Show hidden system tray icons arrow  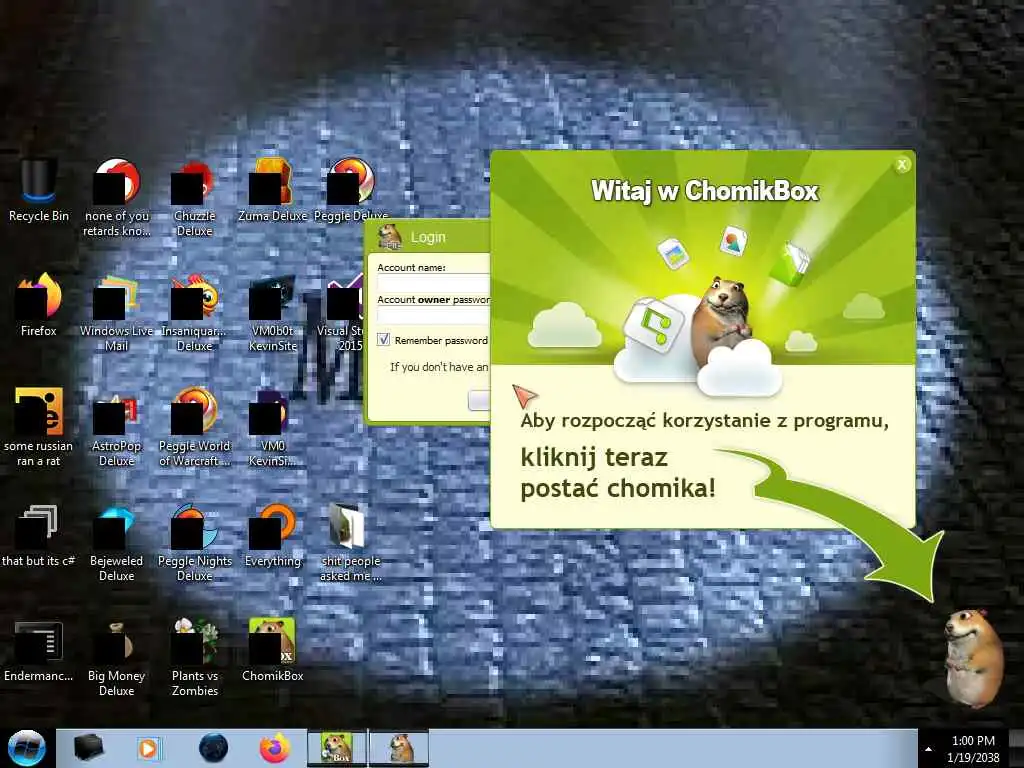(928, 749)
